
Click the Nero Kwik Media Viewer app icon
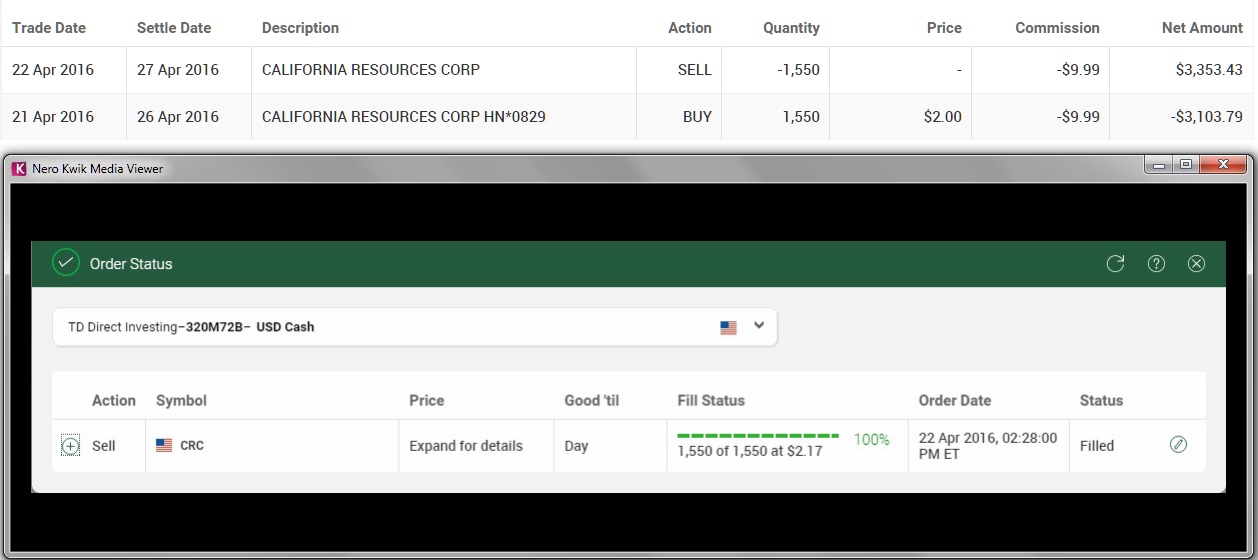[x=19, y=168]
